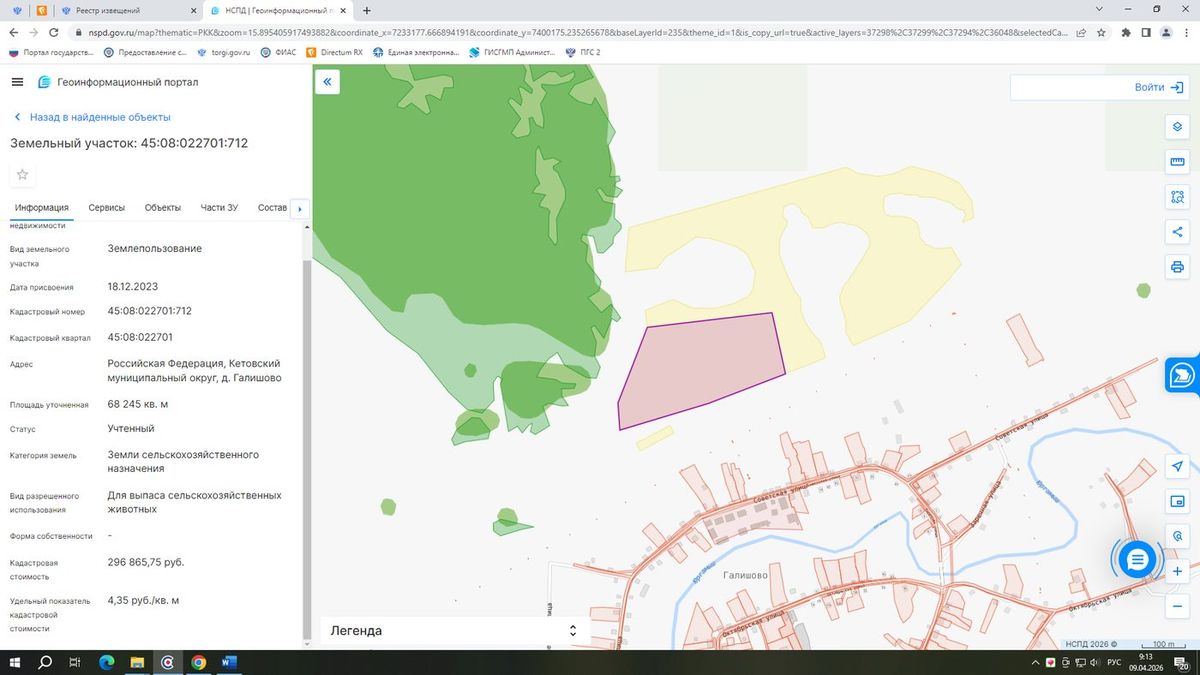1200x675 pixels.
Task: Locate my position with arrow icon
Action: (x=1177, y=467)
